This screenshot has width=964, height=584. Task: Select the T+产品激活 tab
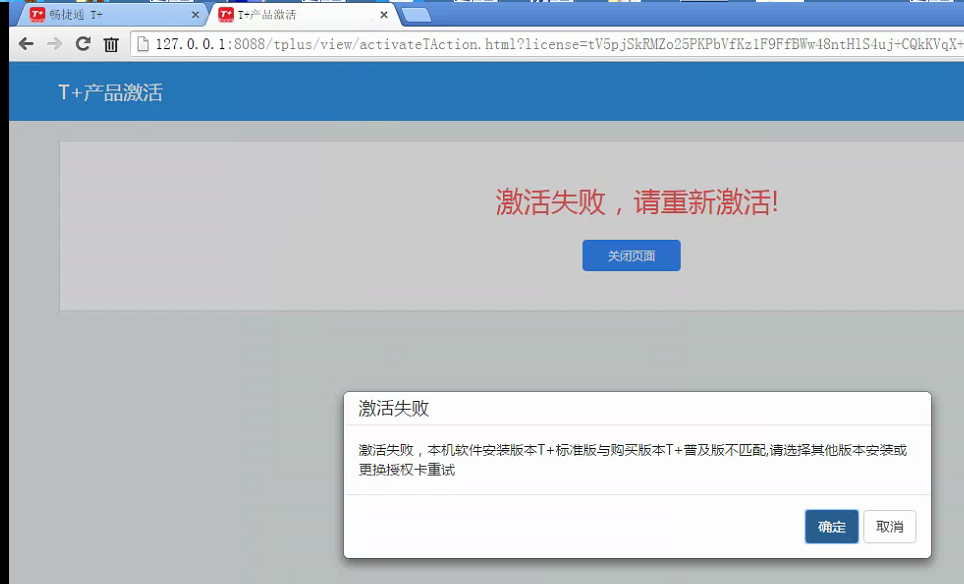304,14
